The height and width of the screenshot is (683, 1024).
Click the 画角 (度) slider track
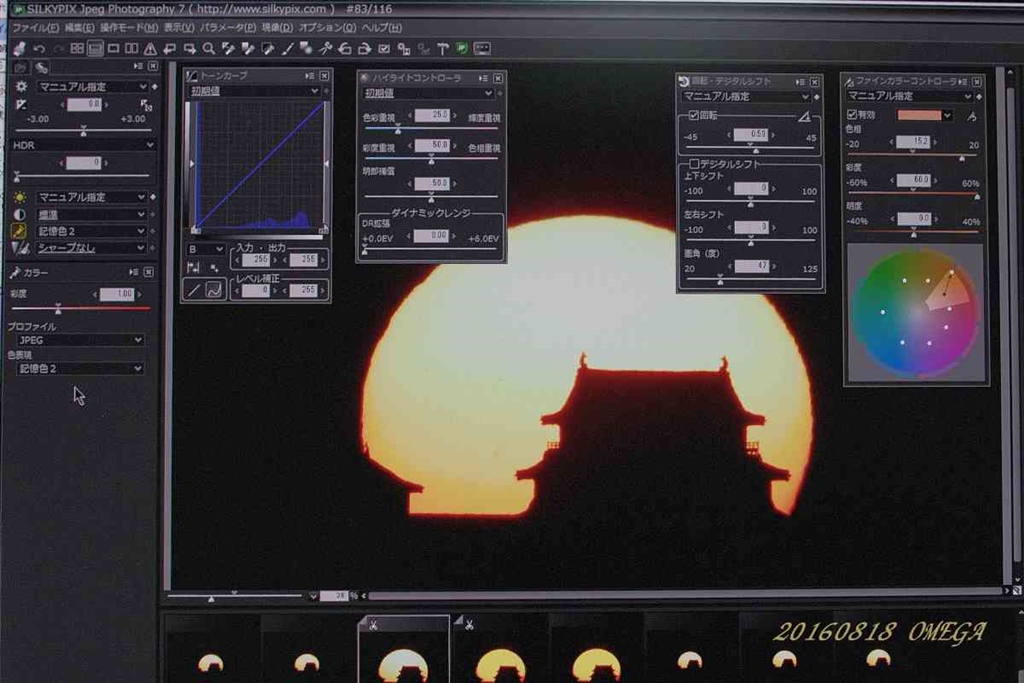coord(750,279)
